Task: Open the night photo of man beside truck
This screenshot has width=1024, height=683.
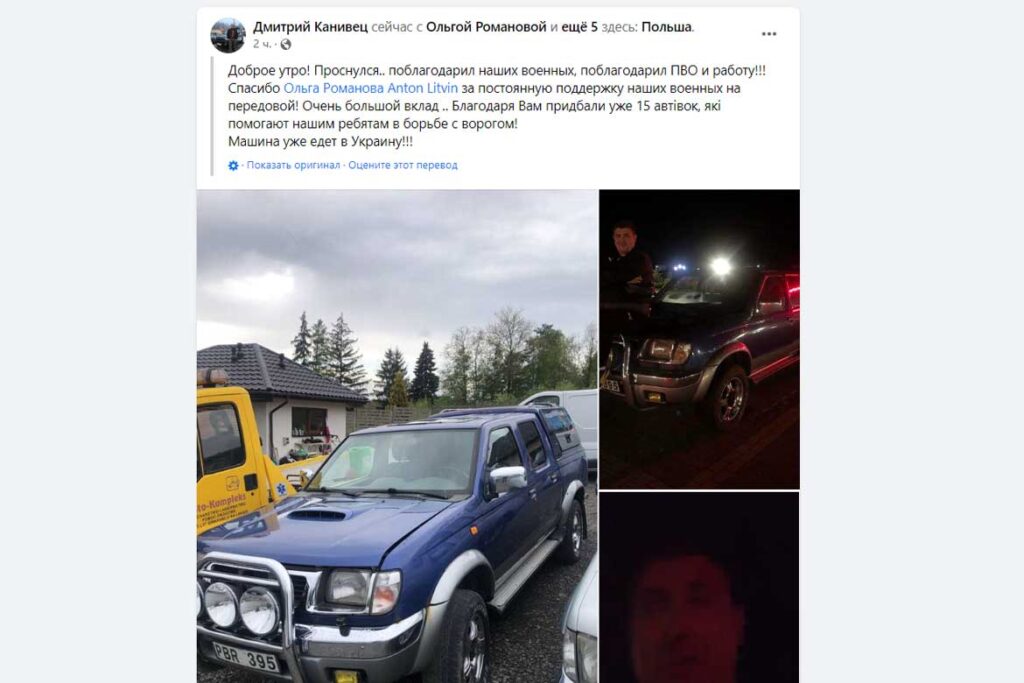Action: [699, 339]
